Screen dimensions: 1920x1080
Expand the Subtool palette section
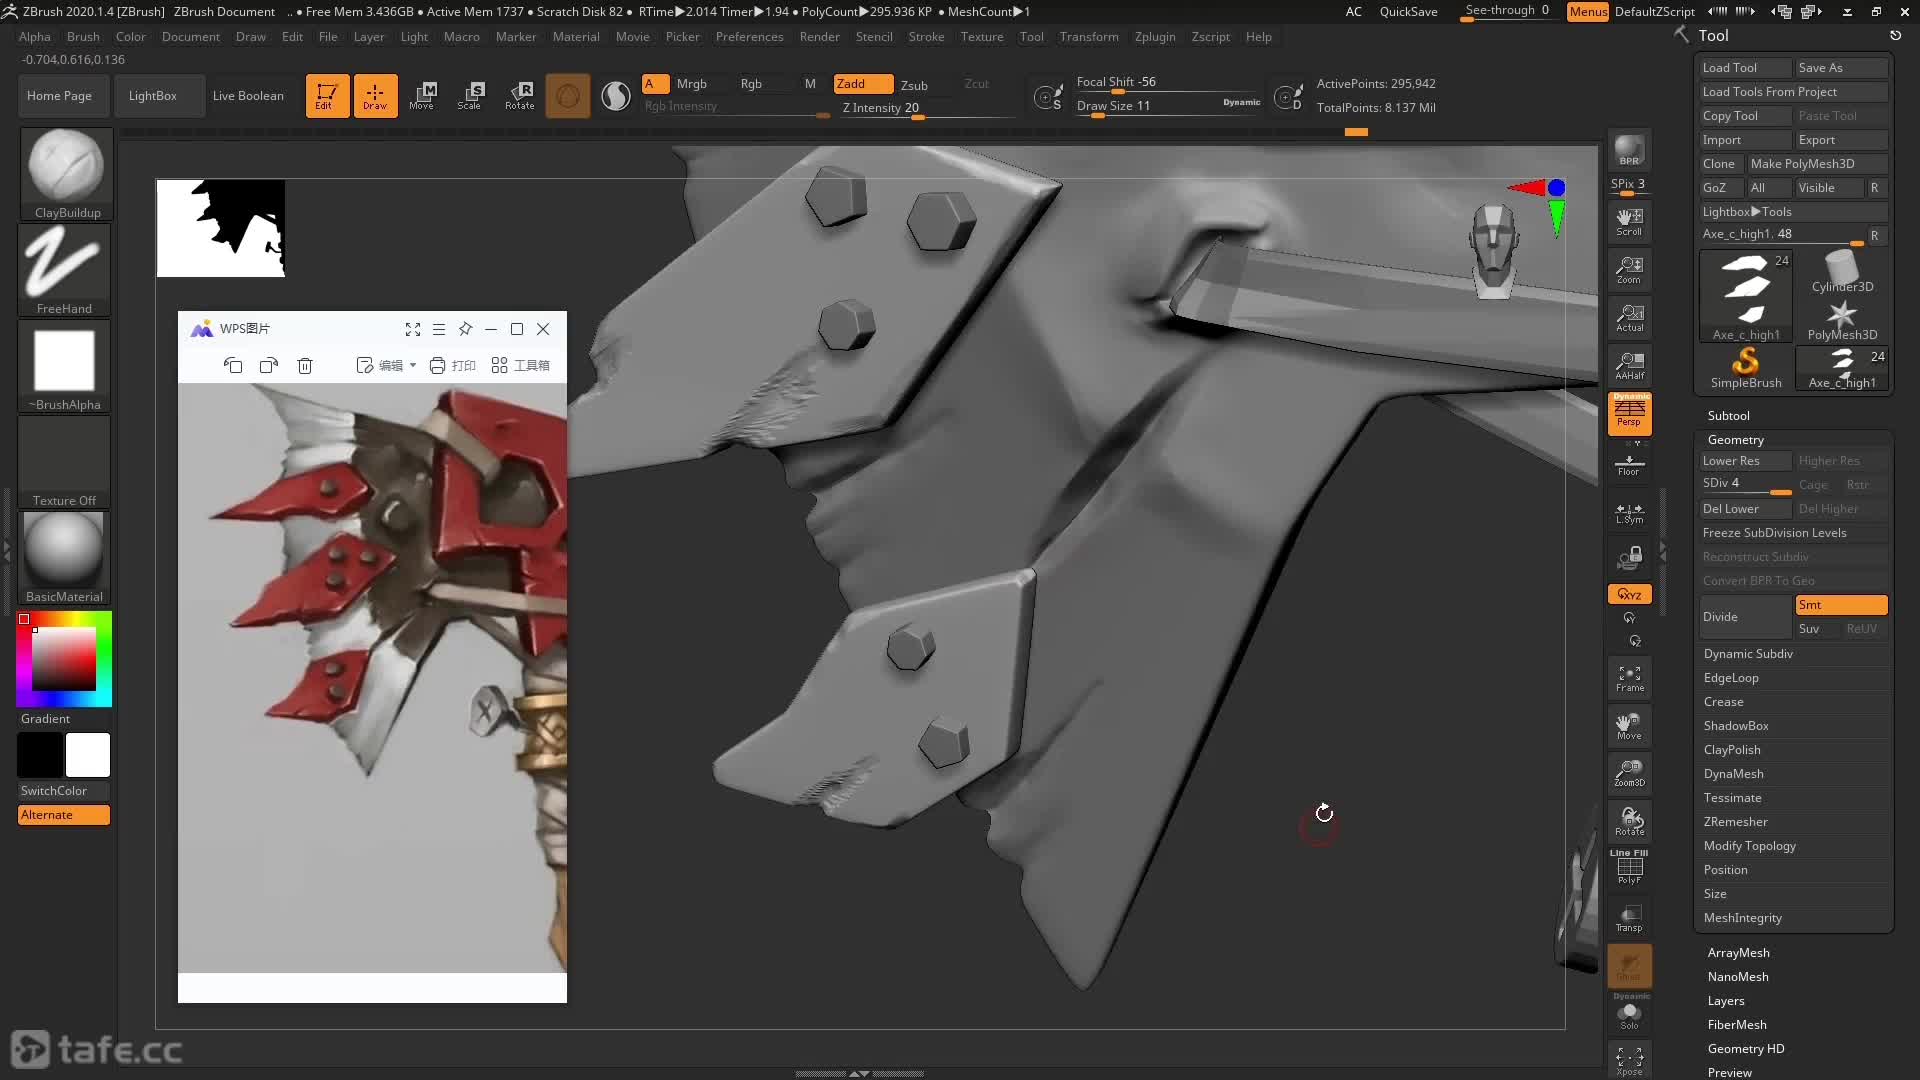coord(1728,416)
